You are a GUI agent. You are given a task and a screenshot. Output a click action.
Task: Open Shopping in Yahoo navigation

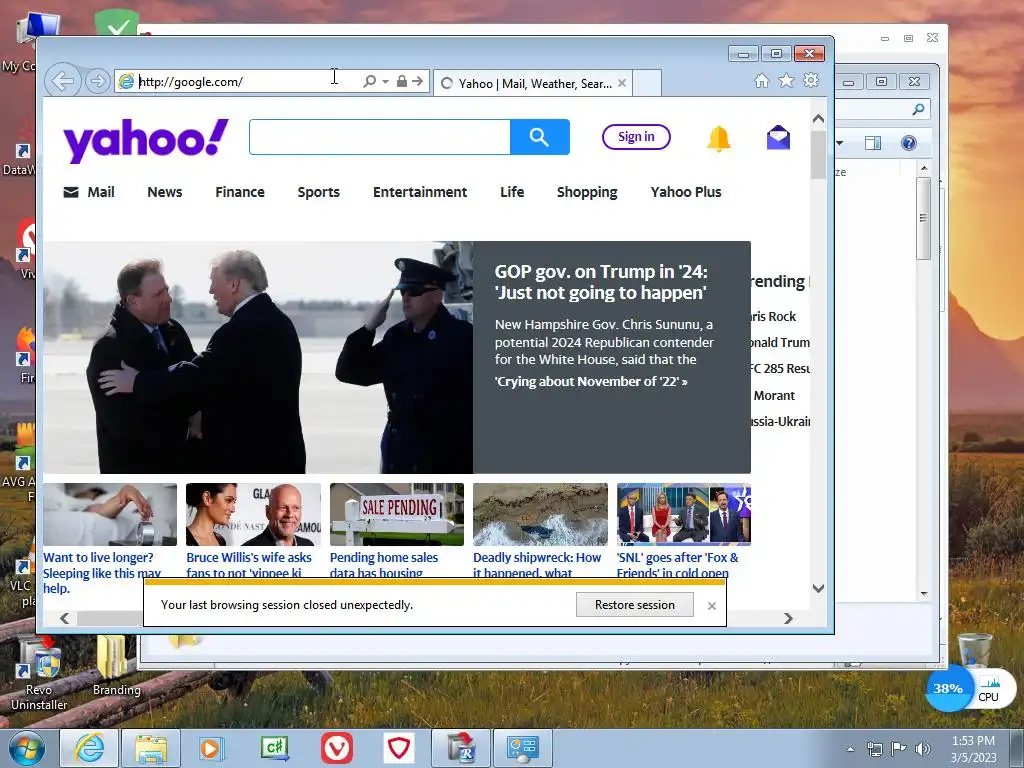tap(587, 192)
